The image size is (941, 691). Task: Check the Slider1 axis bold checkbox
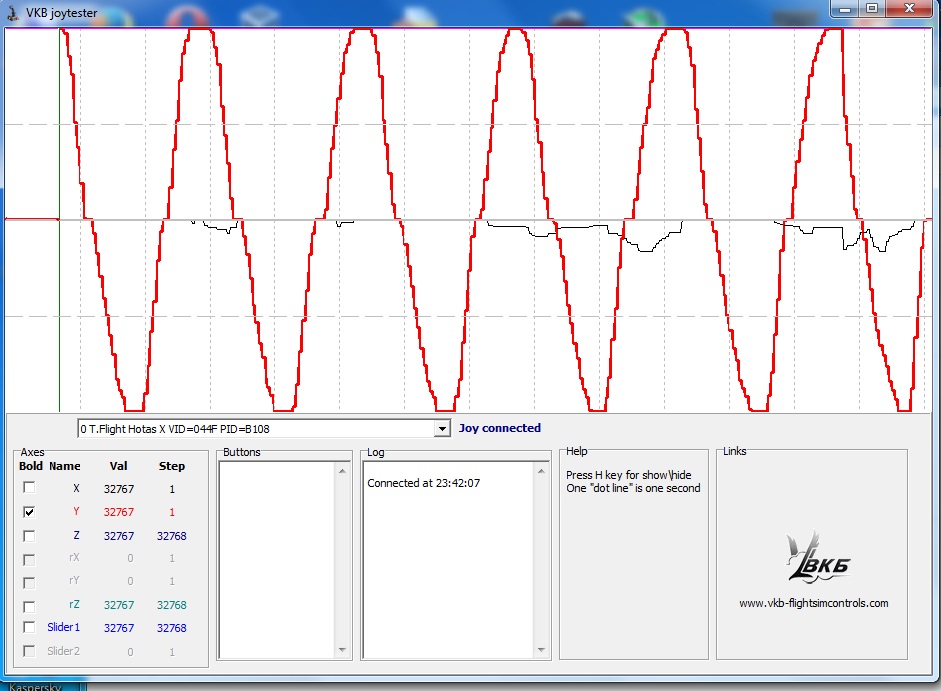coord(29,628)
